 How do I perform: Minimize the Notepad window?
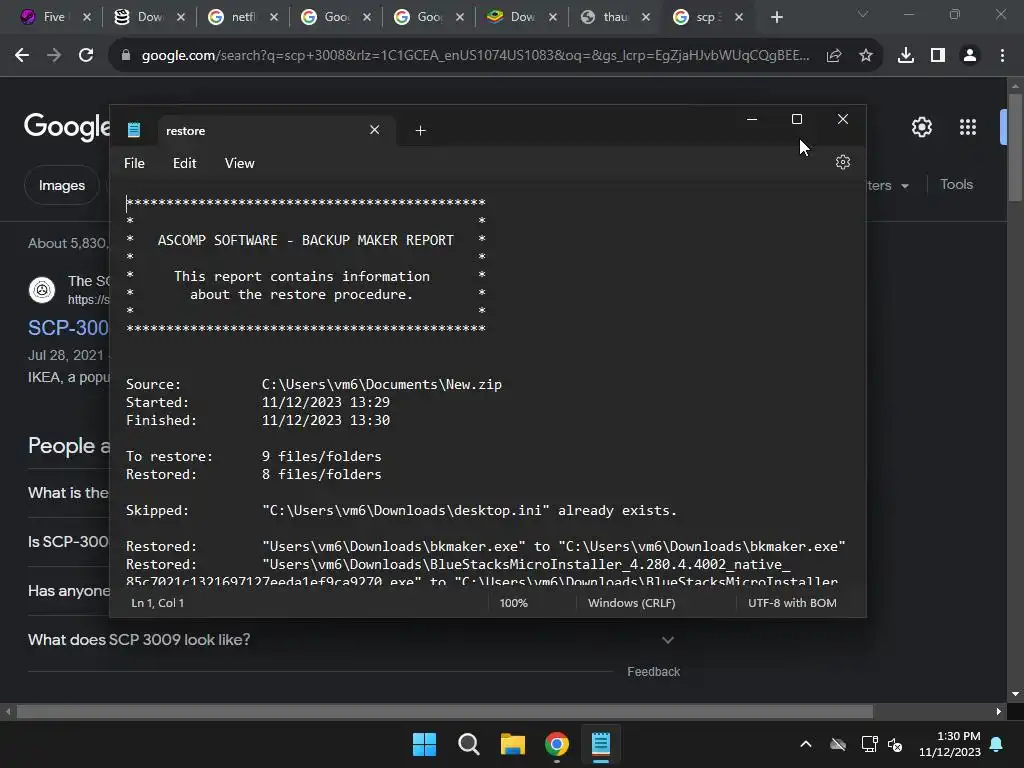pyautogui.click(x=752, y=119)
